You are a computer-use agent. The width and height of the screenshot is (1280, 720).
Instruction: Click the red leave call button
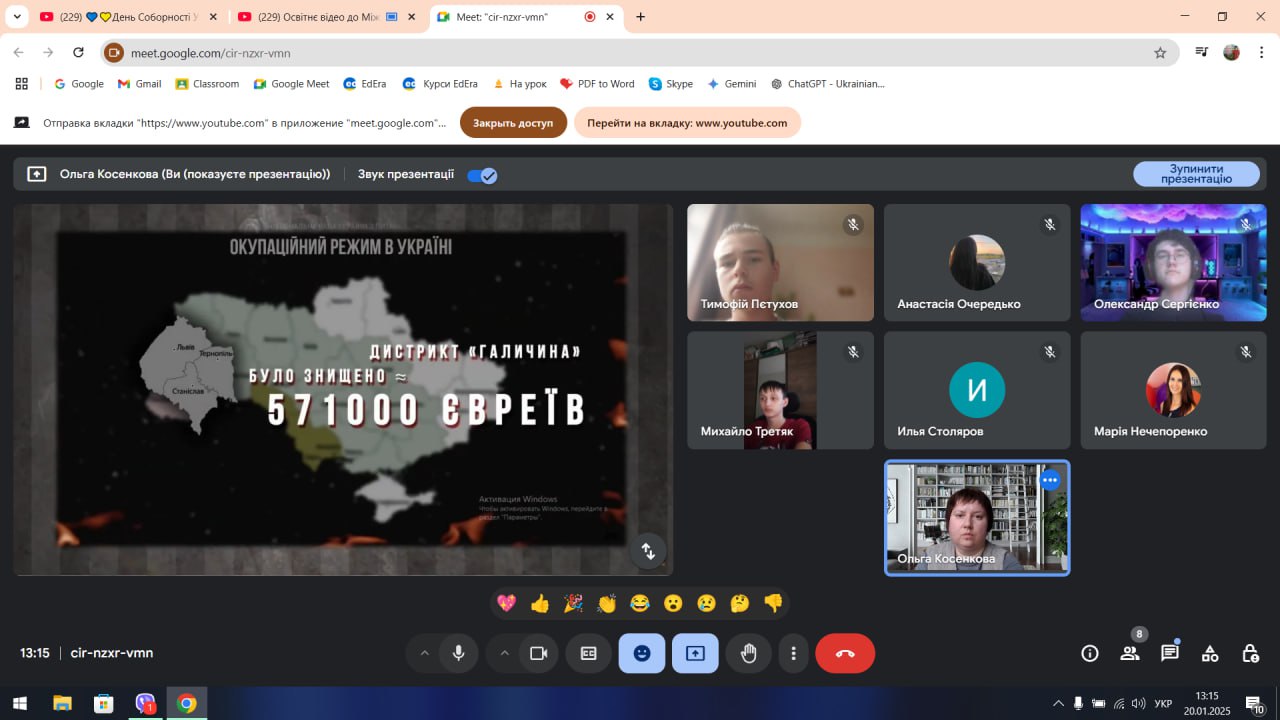pos(845,653)
